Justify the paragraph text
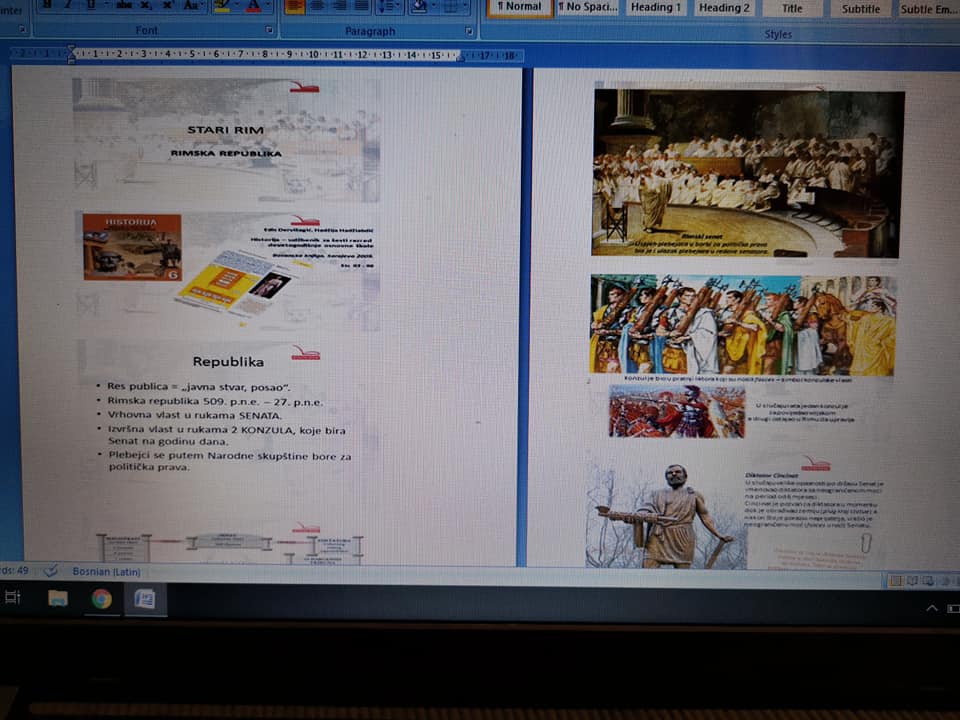The height and width of the screenshot is (720, 960). tap(362, 6)
